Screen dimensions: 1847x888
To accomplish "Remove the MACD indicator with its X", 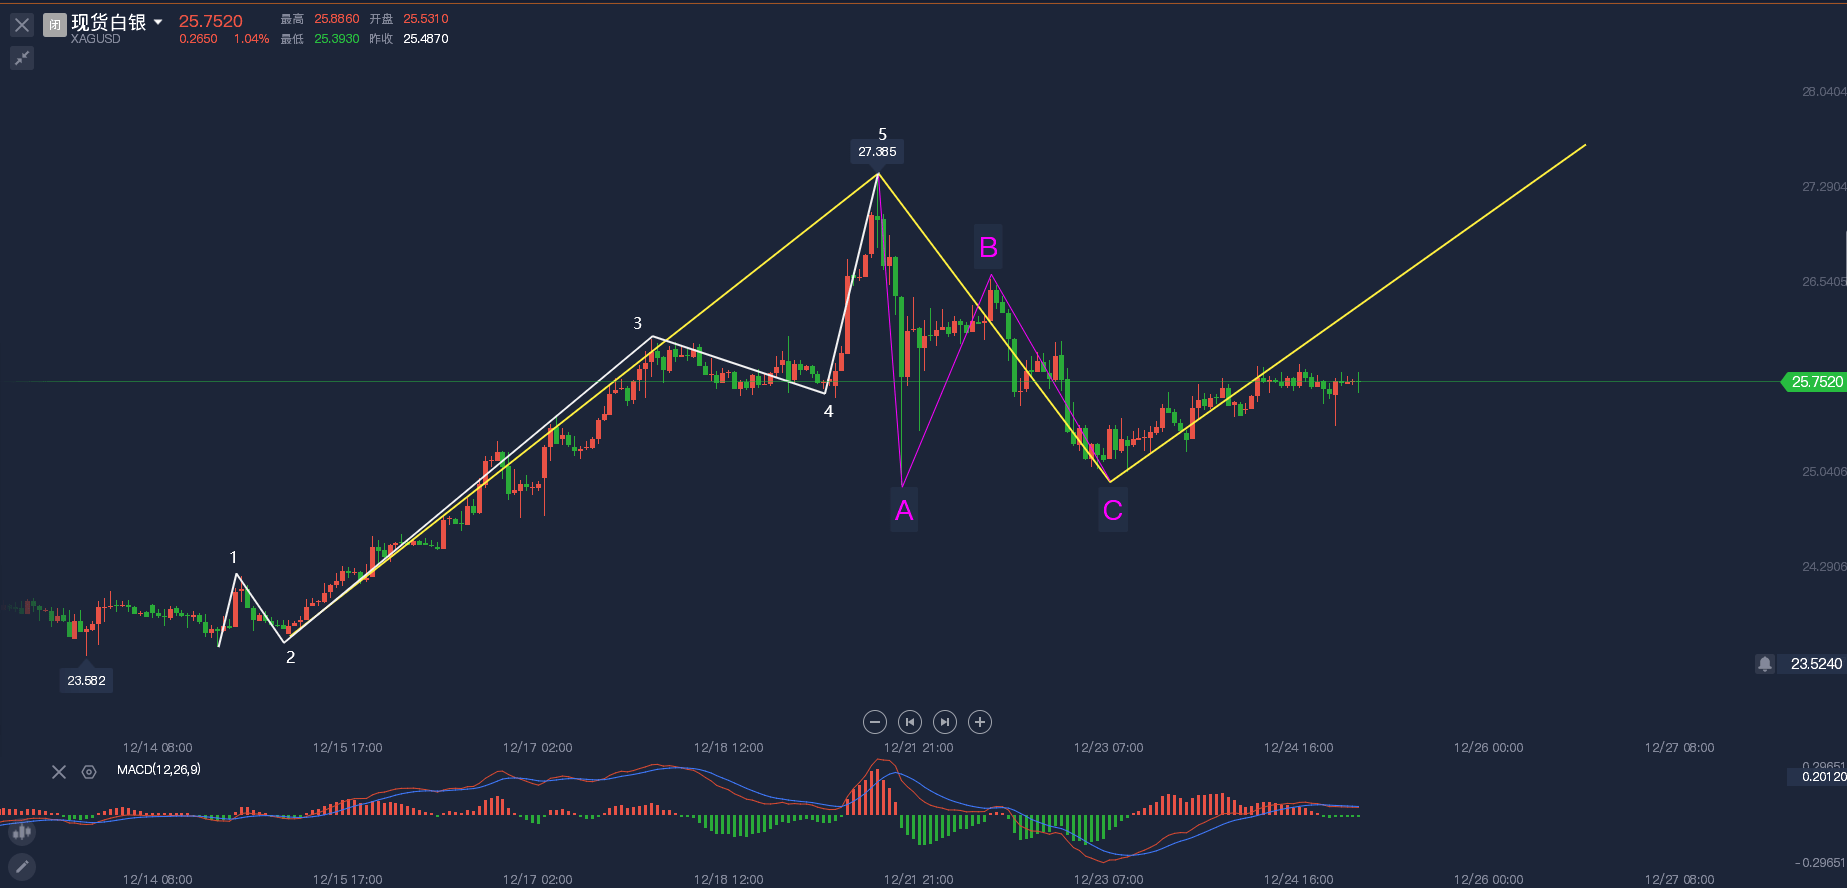I will (59, 772).
